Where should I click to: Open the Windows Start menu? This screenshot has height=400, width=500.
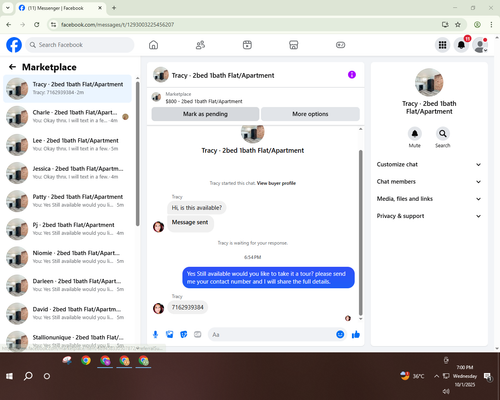pyautogui.click(x=9, y=376)
